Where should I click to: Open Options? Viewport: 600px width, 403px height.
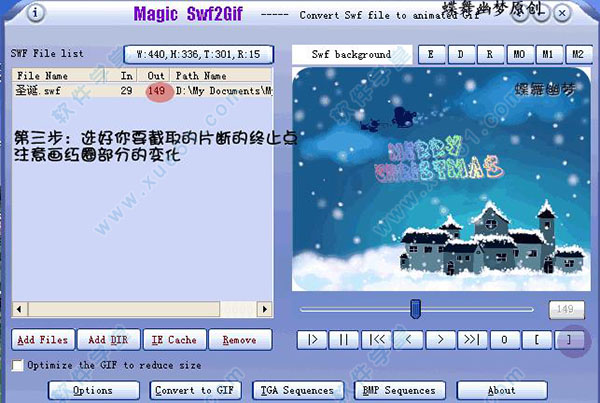pyautogui.click(x=94, y=390)
